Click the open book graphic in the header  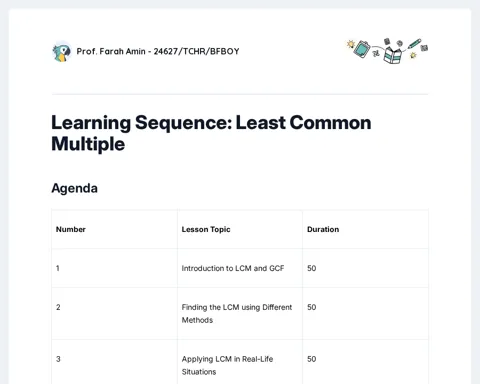coord(393,55)
